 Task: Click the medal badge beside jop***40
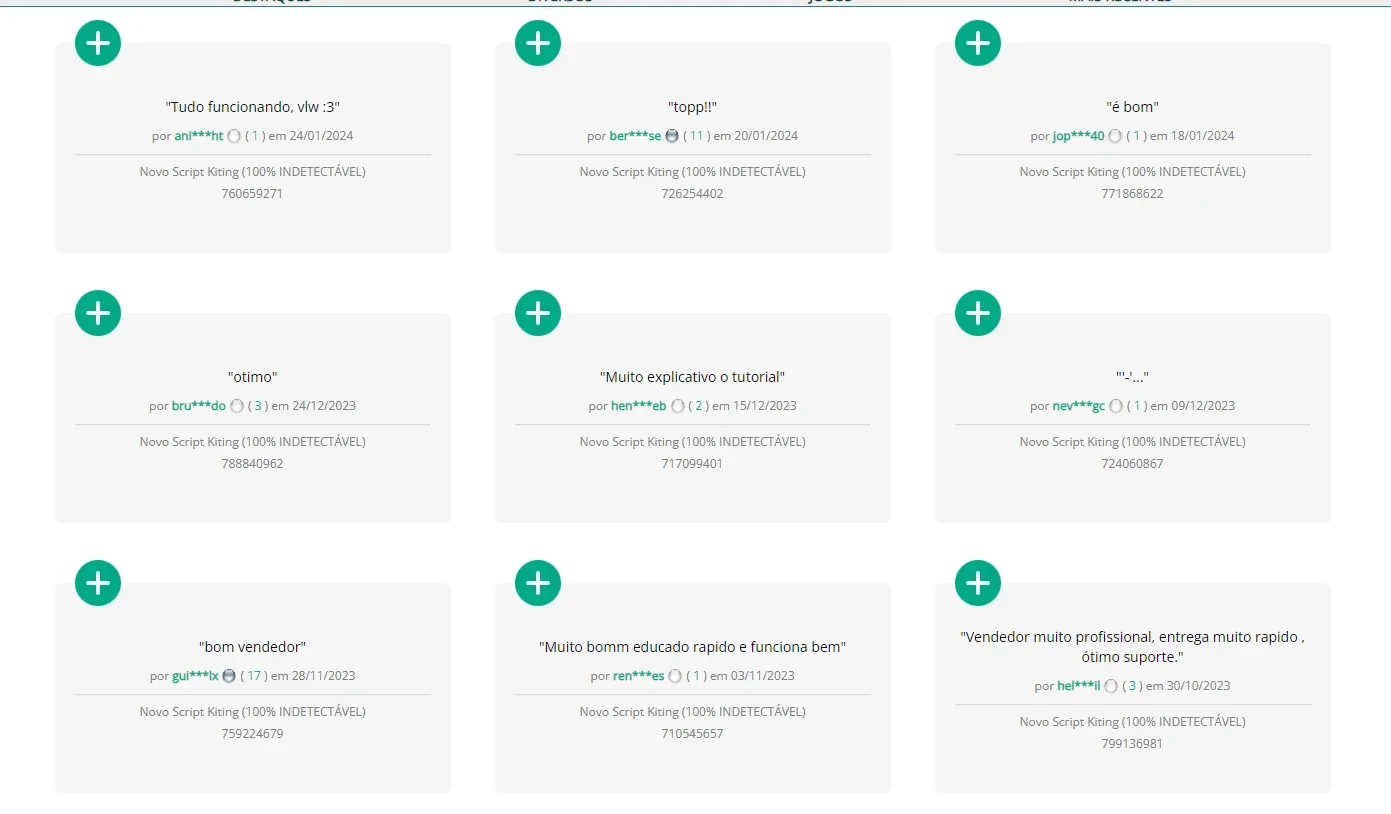point(1115,136)
